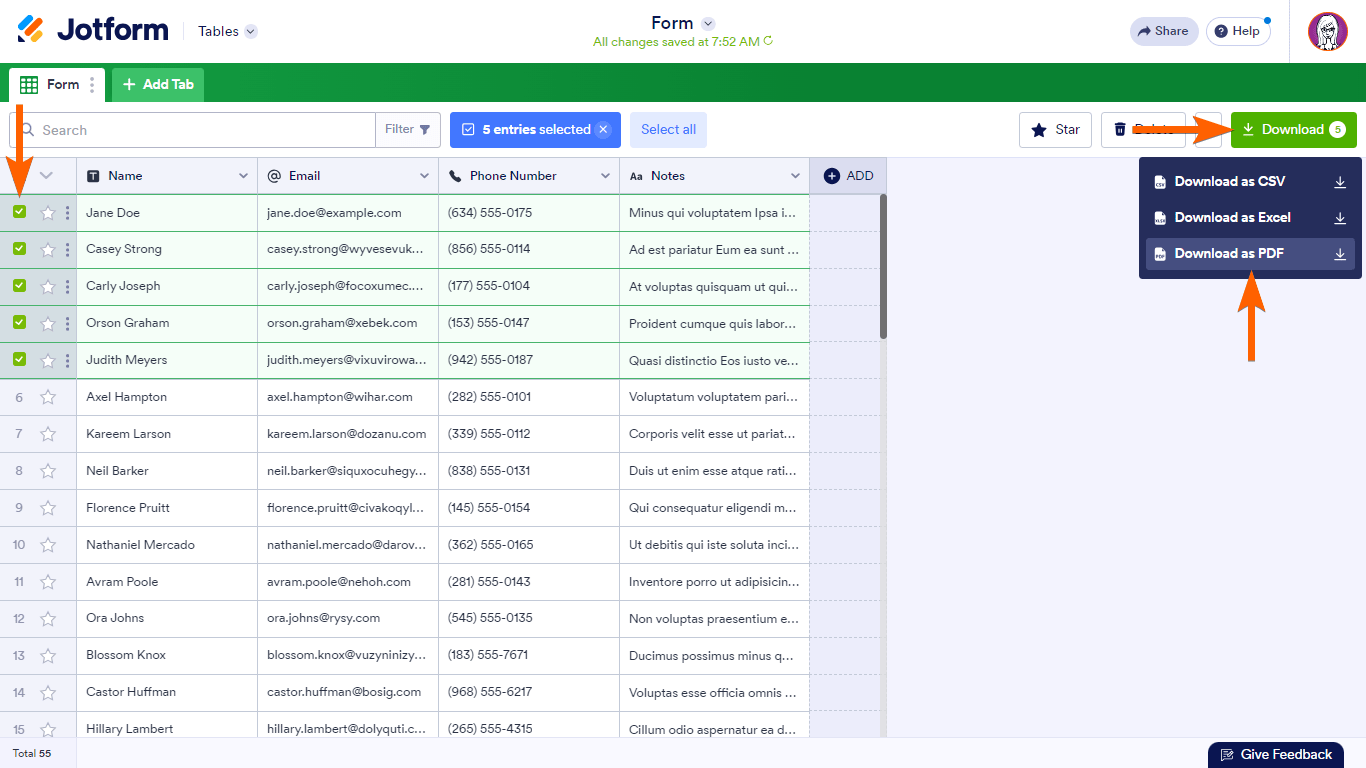Click the Share button
This screenshot has width=1366, height=768.
click(x=1164, y=31)
